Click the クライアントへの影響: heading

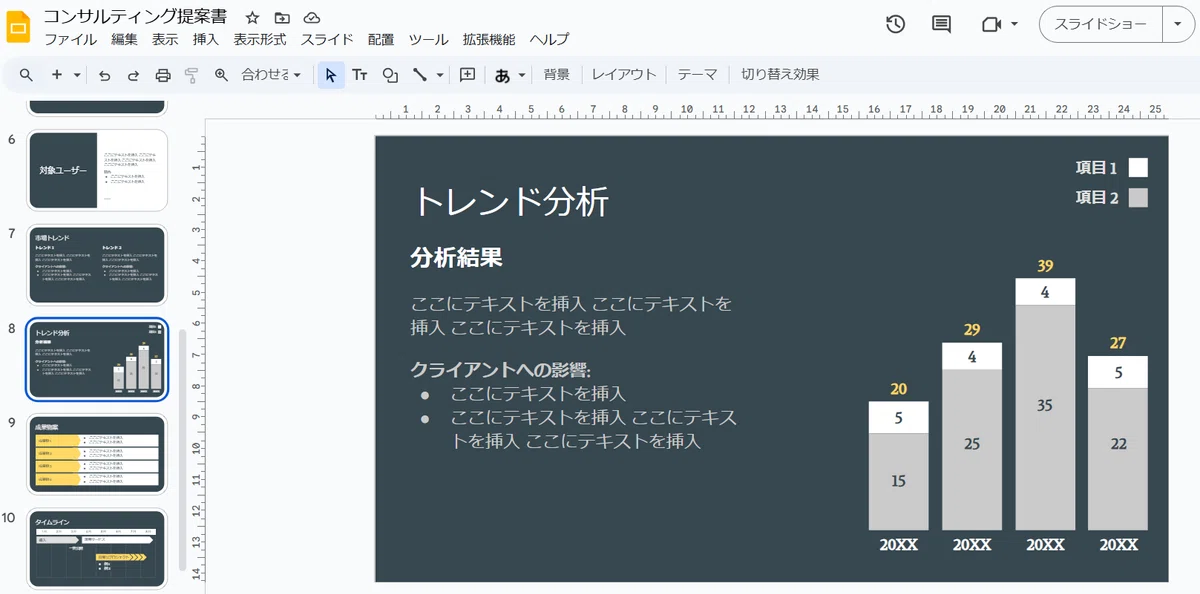[x=500, y=369]
